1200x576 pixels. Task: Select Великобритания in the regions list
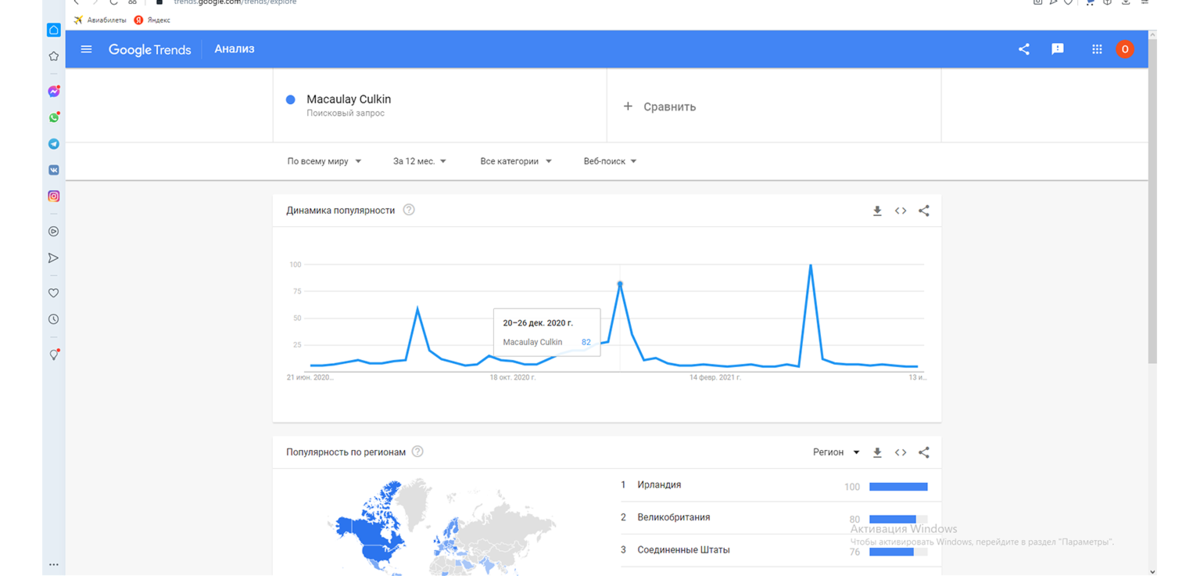pyautogui.click(x=673, y=517)
